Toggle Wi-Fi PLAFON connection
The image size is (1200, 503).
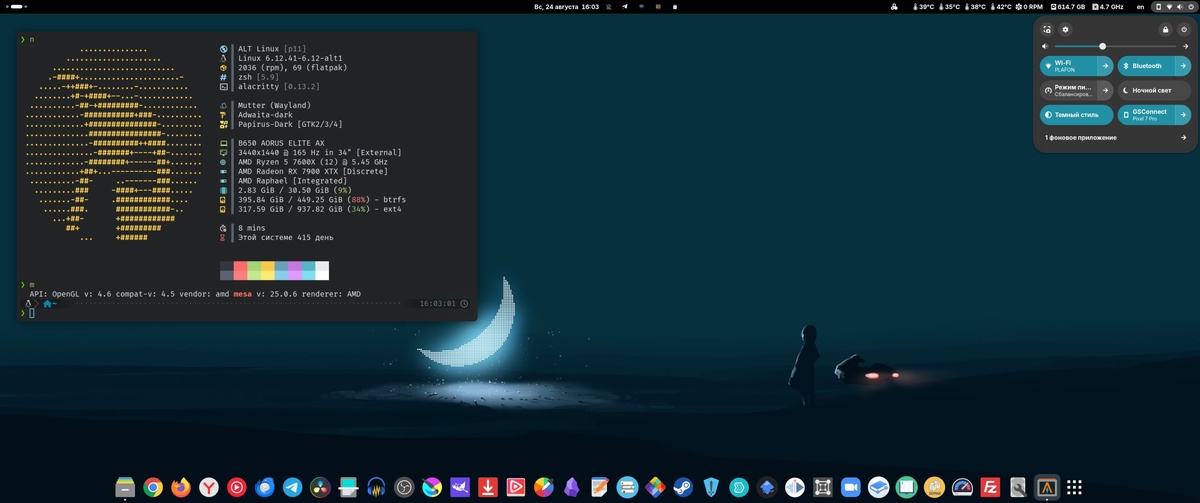pos(1068,66)
